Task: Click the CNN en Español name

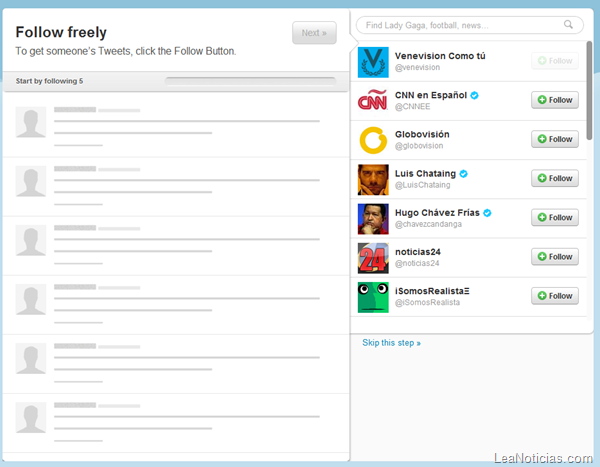Action: pos(431,95)
